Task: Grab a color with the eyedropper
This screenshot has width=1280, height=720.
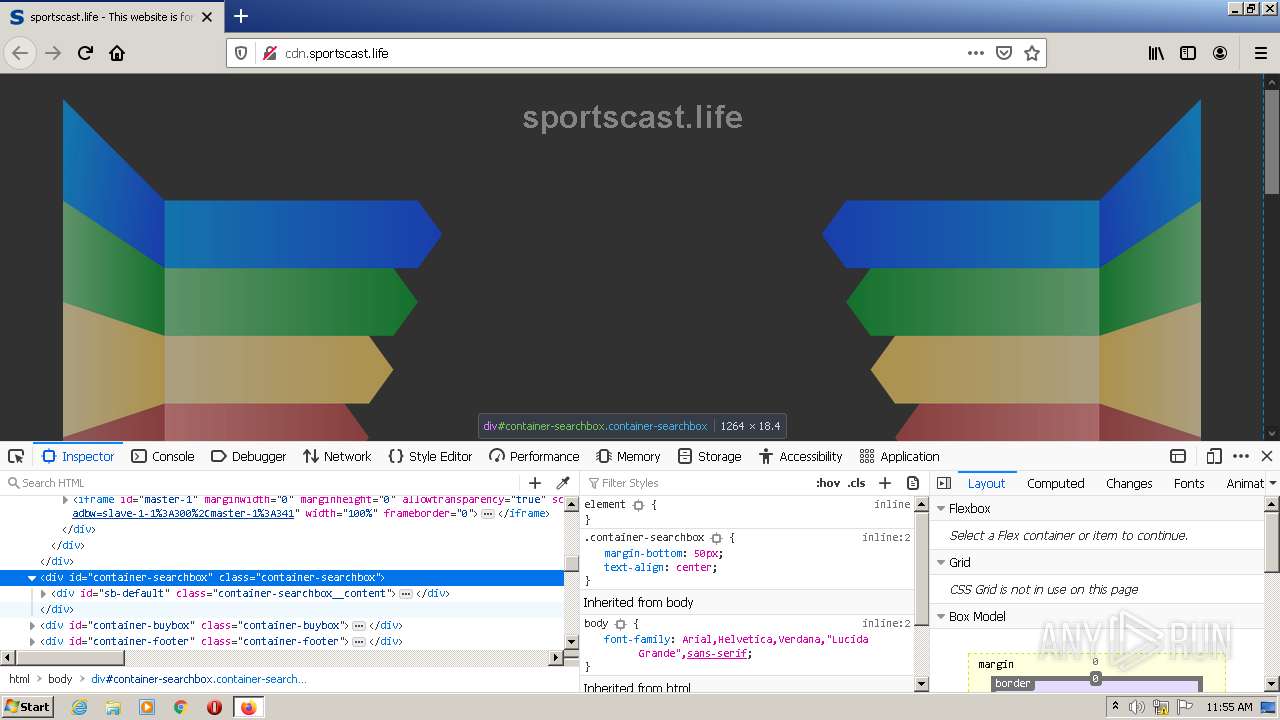Action: 563,483
